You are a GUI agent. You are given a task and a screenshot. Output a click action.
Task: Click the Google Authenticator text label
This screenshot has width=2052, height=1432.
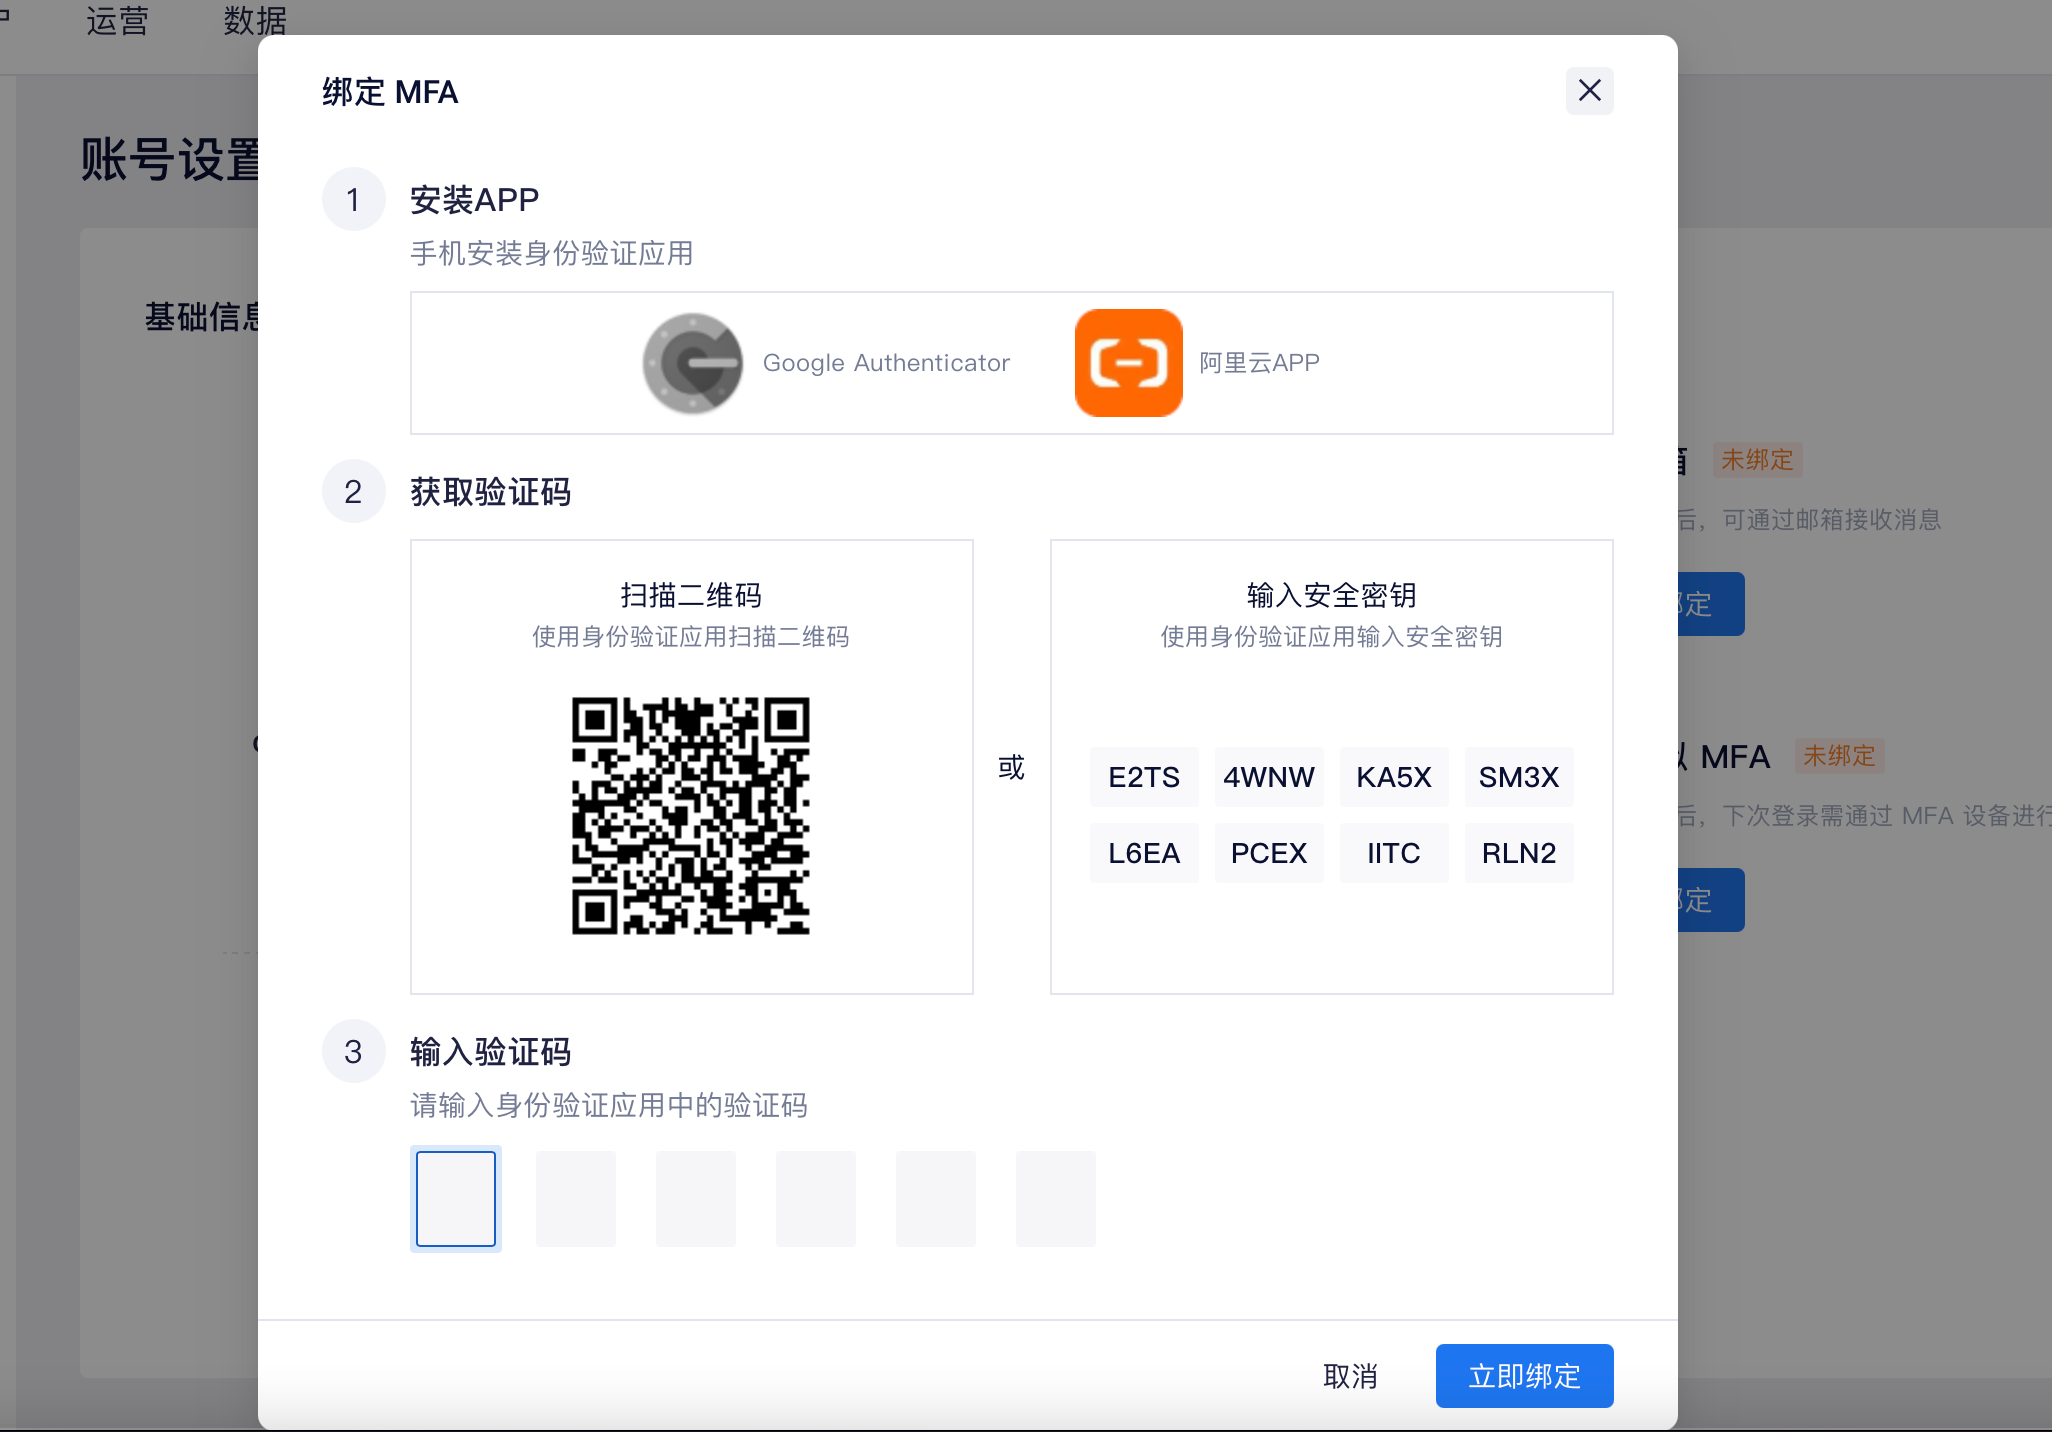(886, 363)
